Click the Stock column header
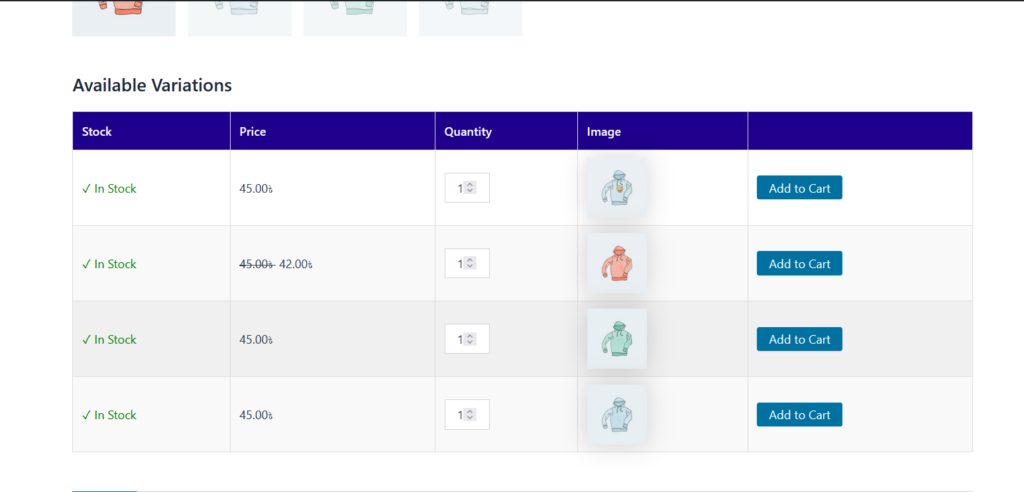The width and height of the screenshot is (1024, 492). (x=97, y=131)
